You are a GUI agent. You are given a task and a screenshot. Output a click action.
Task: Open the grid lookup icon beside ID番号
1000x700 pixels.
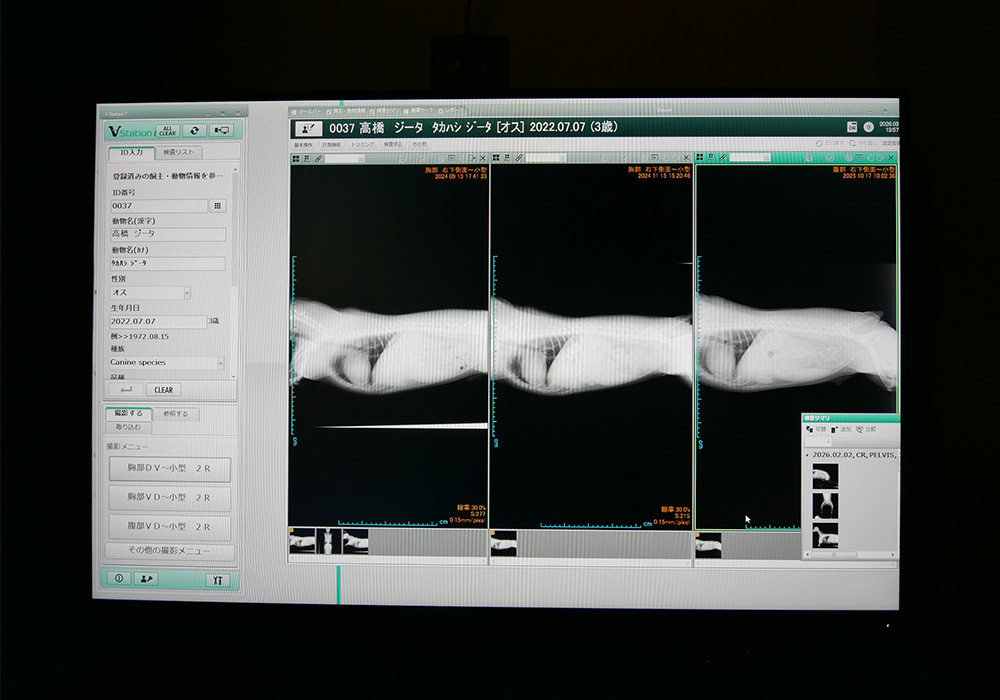click(217, 206)
